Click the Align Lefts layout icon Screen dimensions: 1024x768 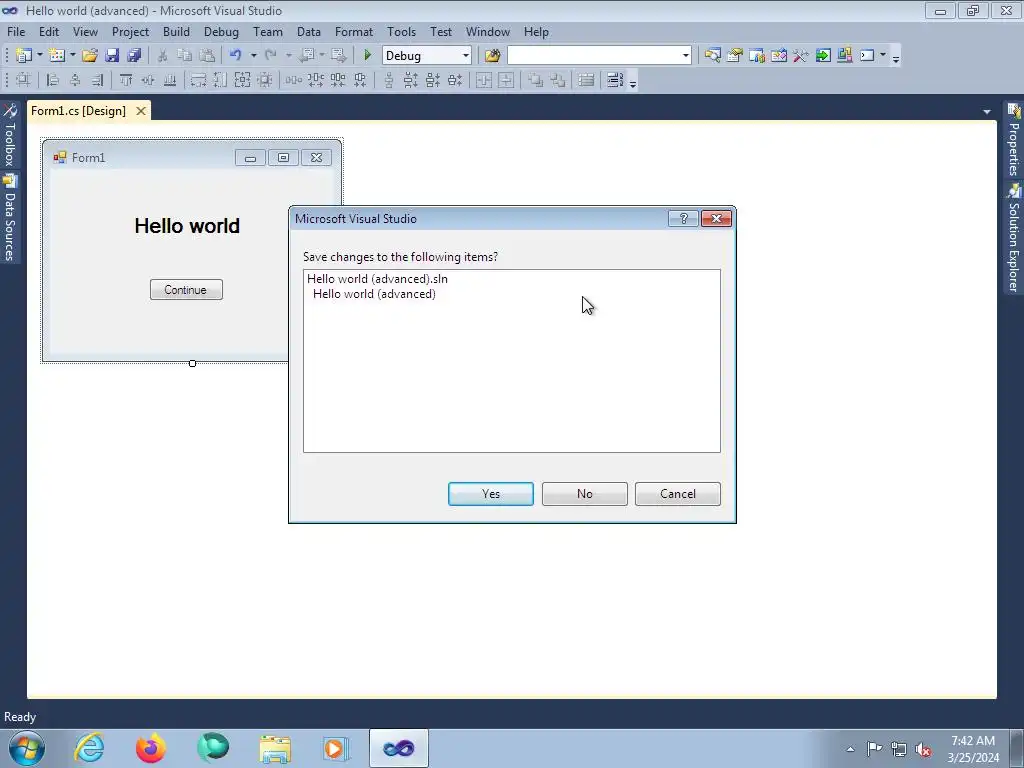coord(54,80)
